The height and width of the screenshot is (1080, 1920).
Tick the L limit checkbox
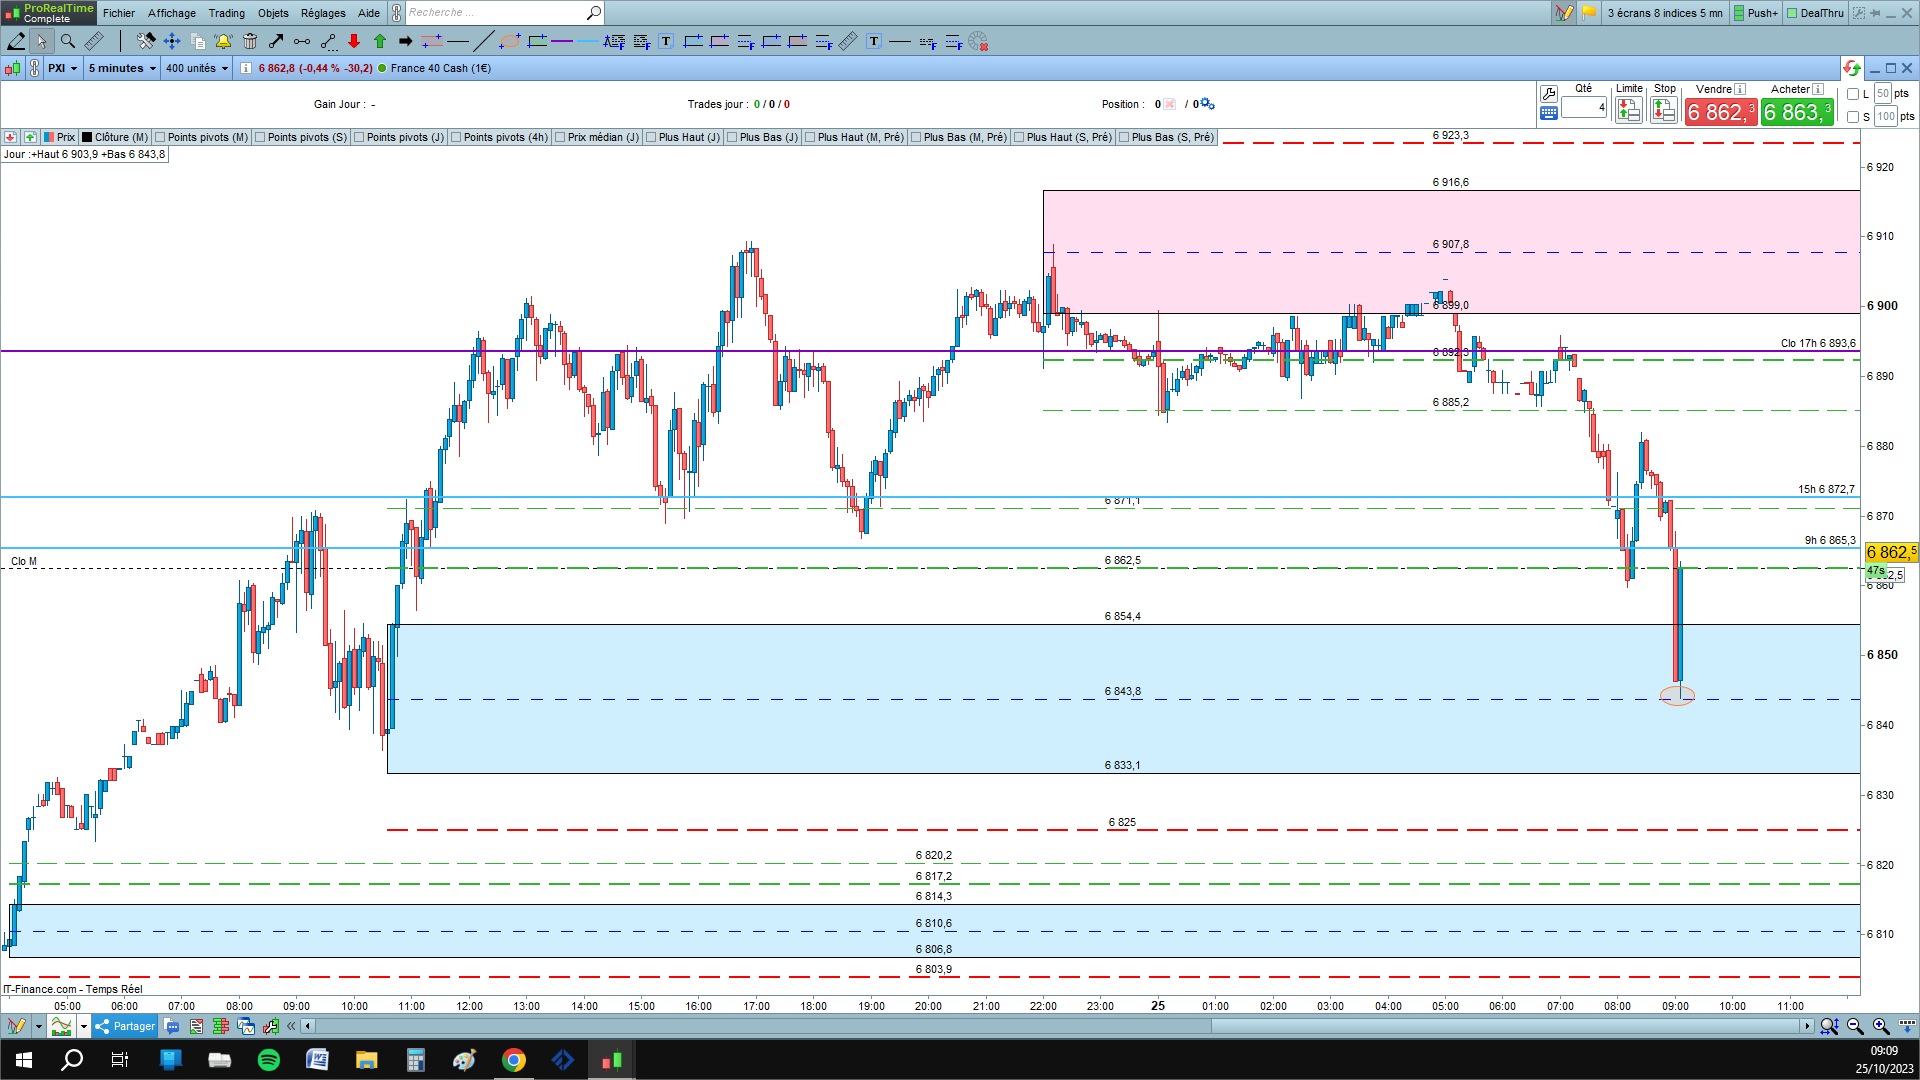(x=1853, y=94)
